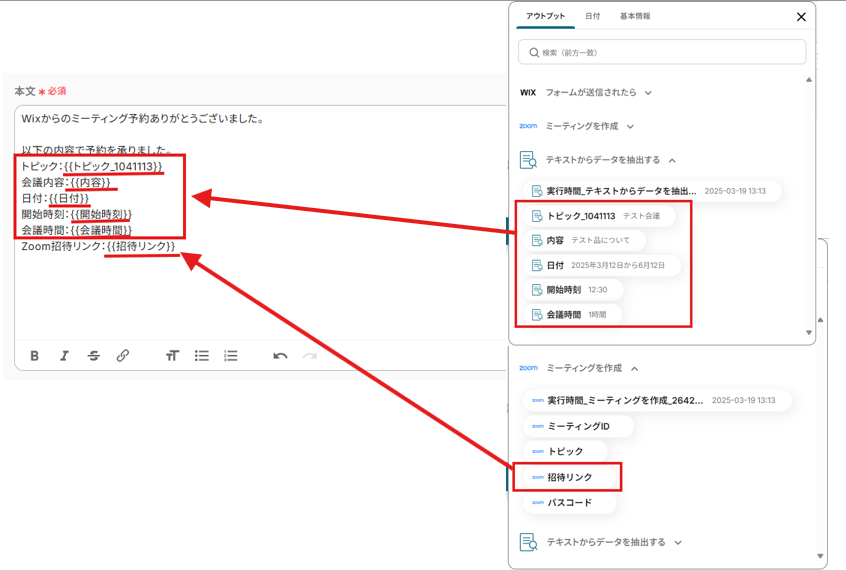Click the {{日付}} placeholder in body

pos(69,199)
